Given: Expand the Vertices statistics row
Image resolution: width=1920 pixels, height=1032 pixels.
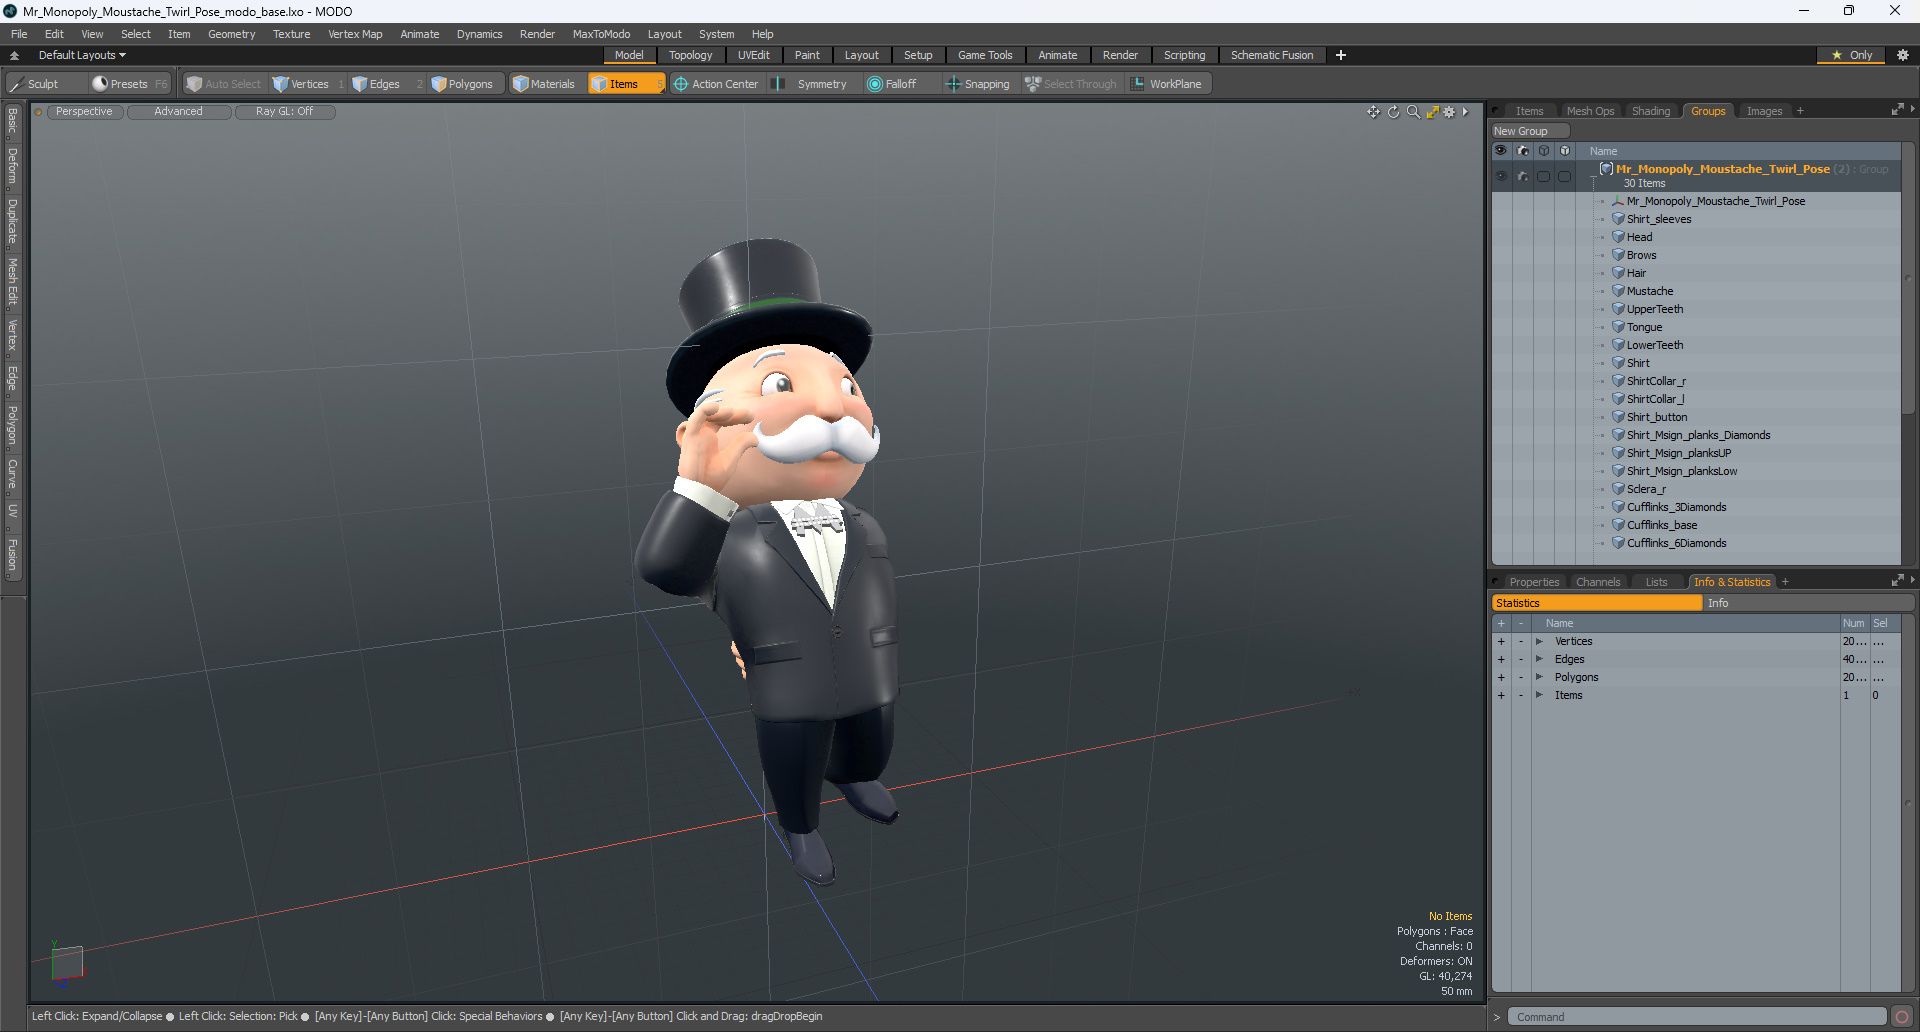Looking at the screenshot, I should 1539,642.
